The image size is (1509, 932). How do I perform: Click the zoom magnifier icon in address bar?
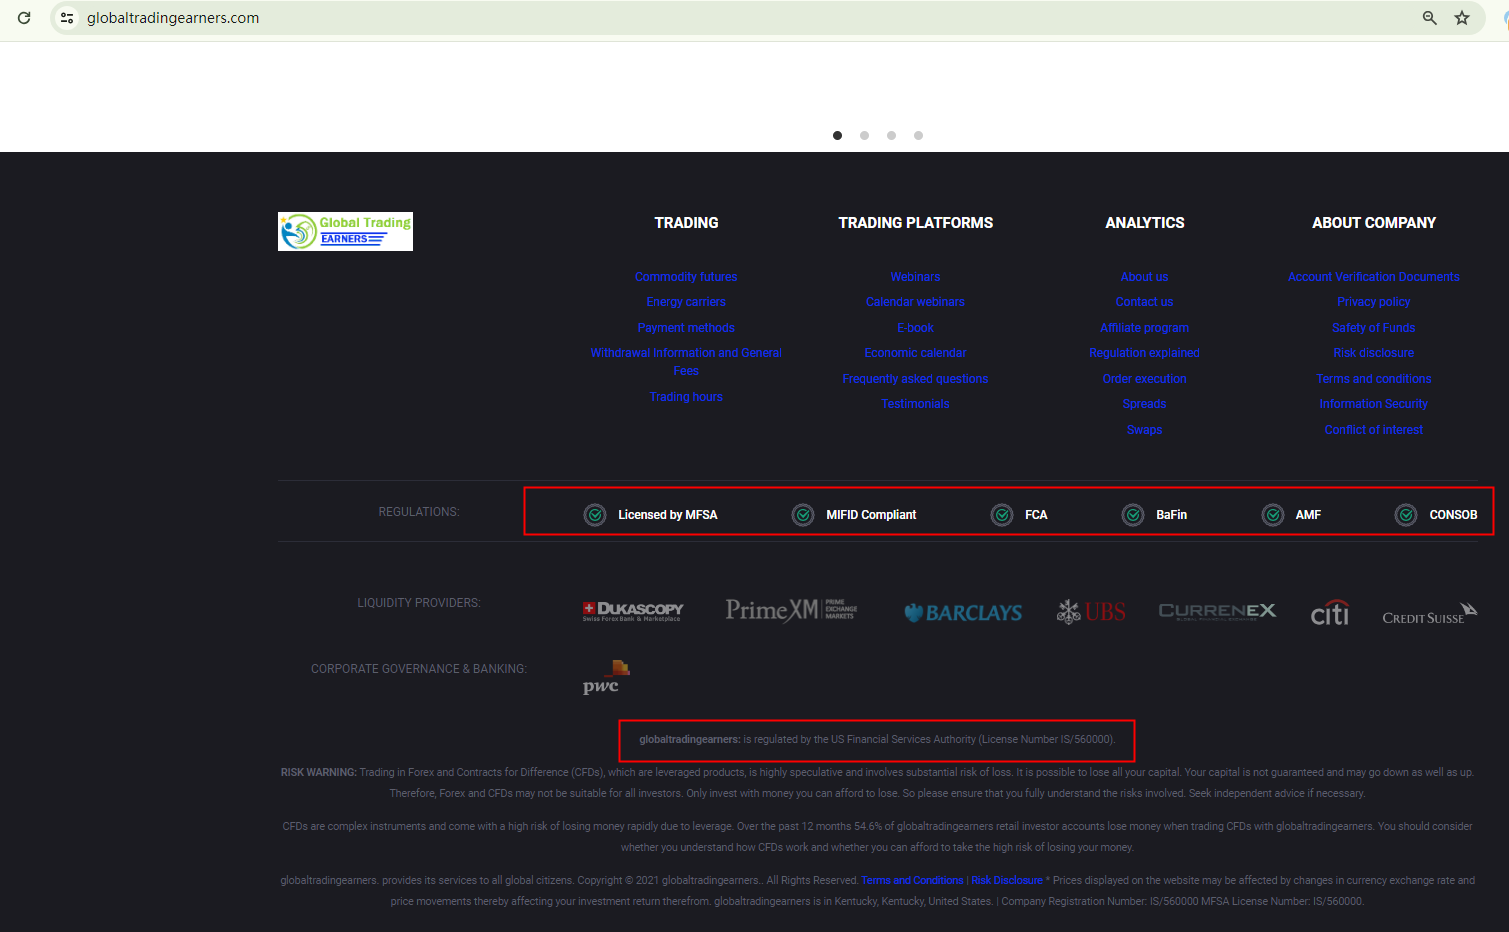1430,18
